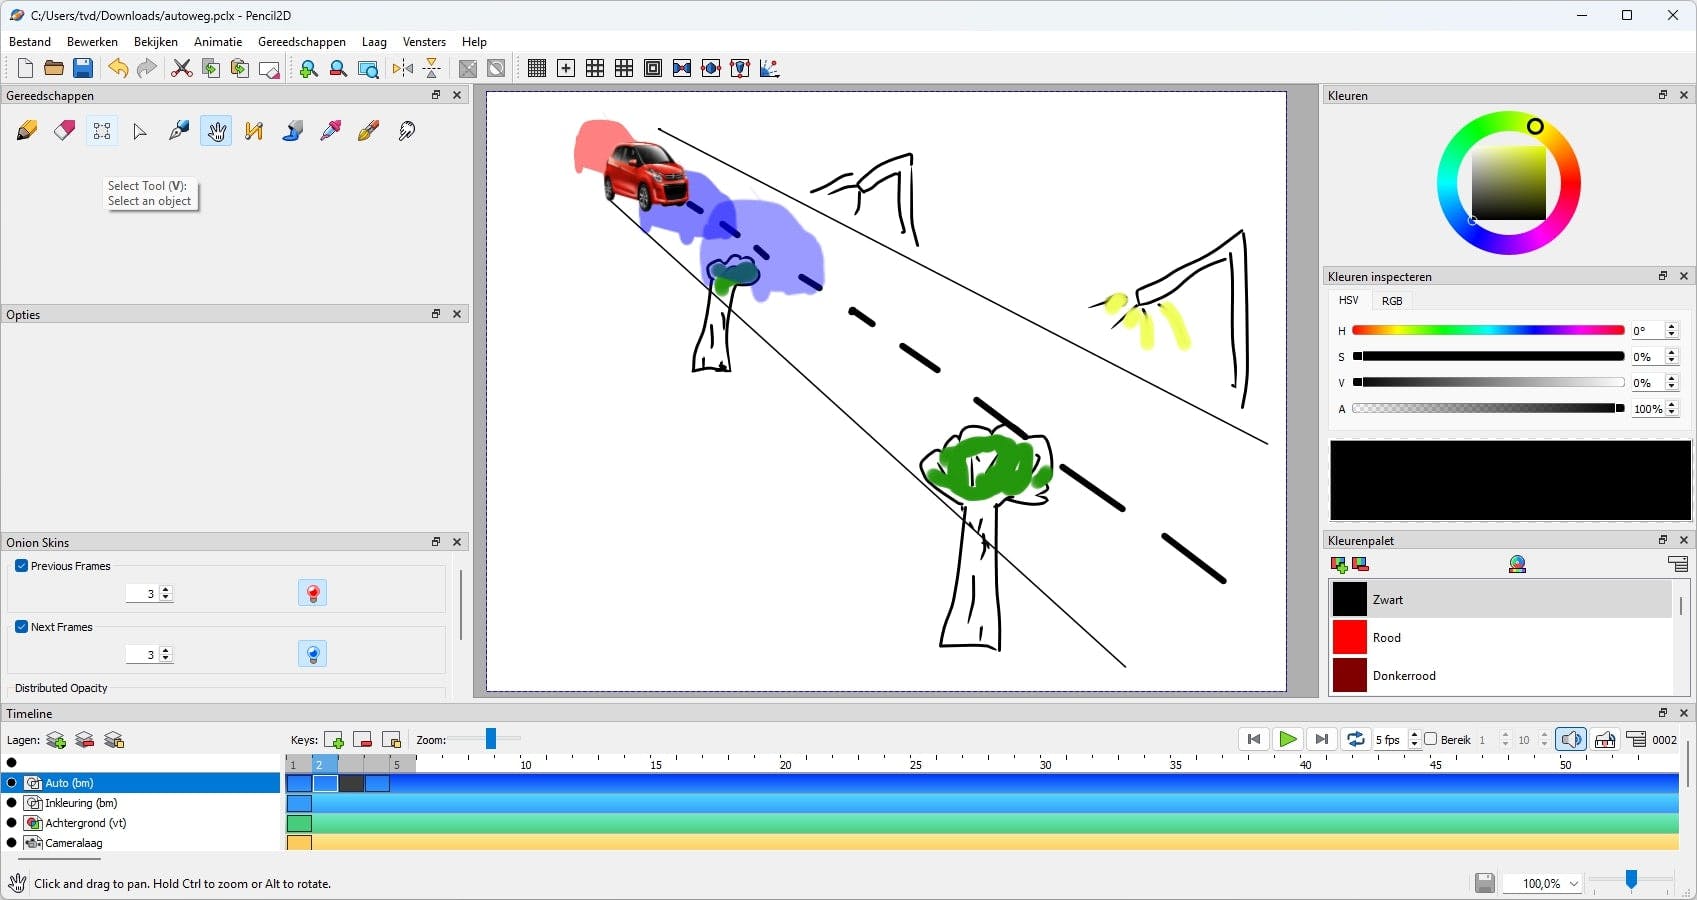1697x900 pixels.
Task: Increase Hue value spinner
Action: tap(1671, 326)
